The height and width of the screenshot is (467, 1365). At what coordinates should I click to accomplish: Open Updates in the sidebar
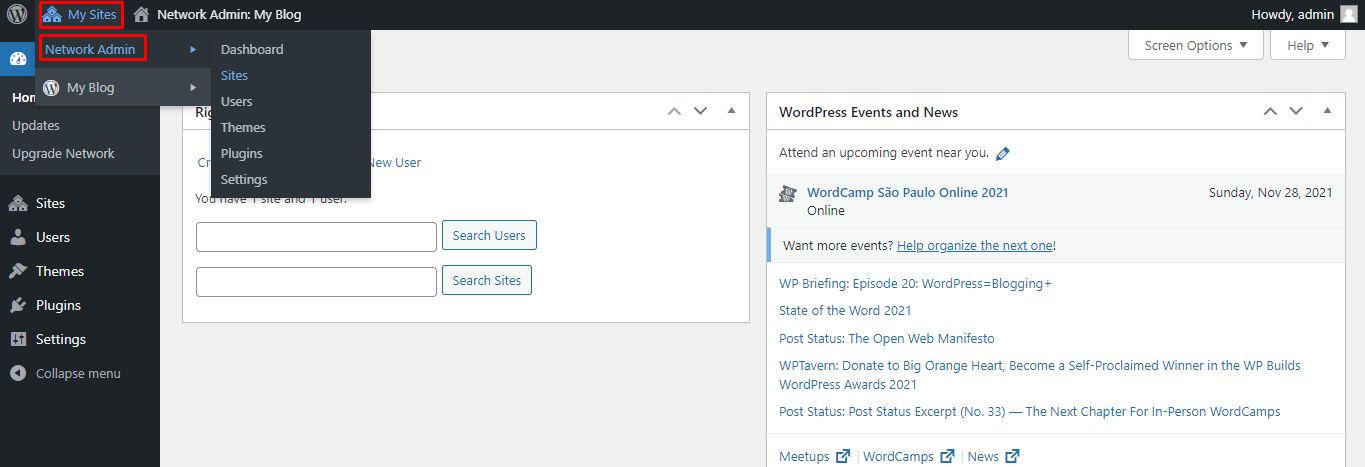[36, 125]
